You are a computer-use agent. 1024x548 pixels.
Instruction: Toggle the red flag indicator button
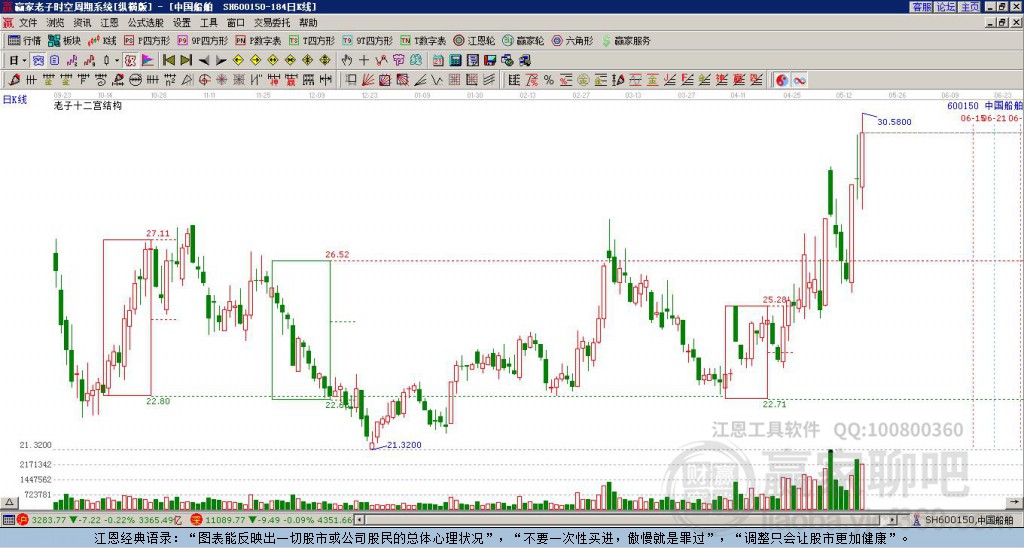148,61
